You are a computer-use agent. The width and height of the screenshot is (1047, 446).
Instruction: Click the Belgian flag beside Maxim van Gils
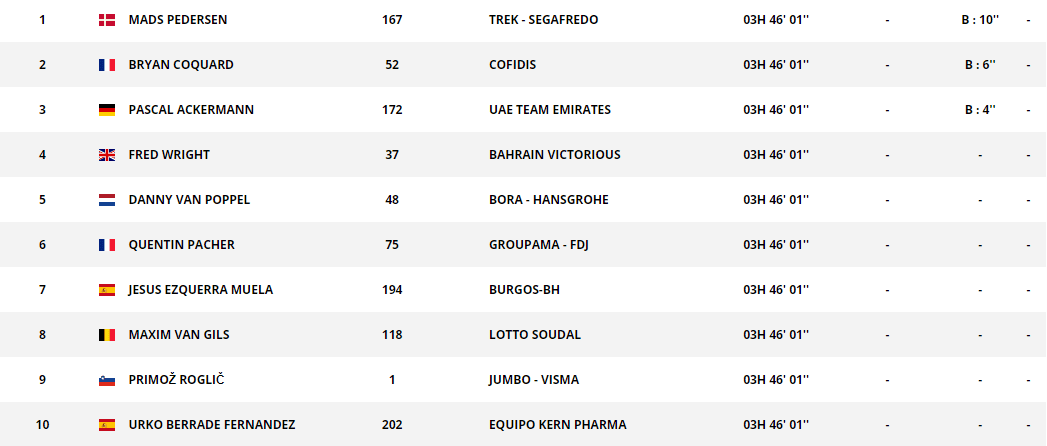click(x=107, y=335)
